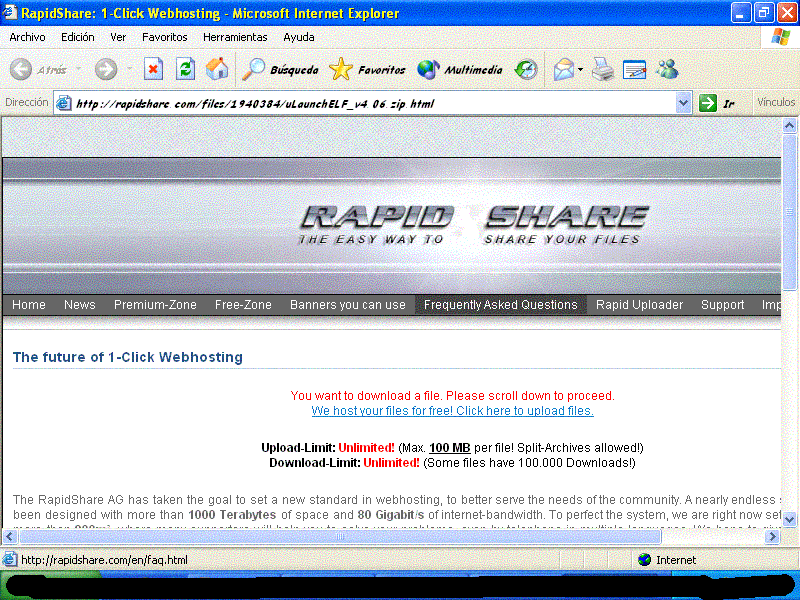This screenshot has width=800, height=600.
Task: Click horizontal scrollbar left arrow
Action: pos(10,537)
